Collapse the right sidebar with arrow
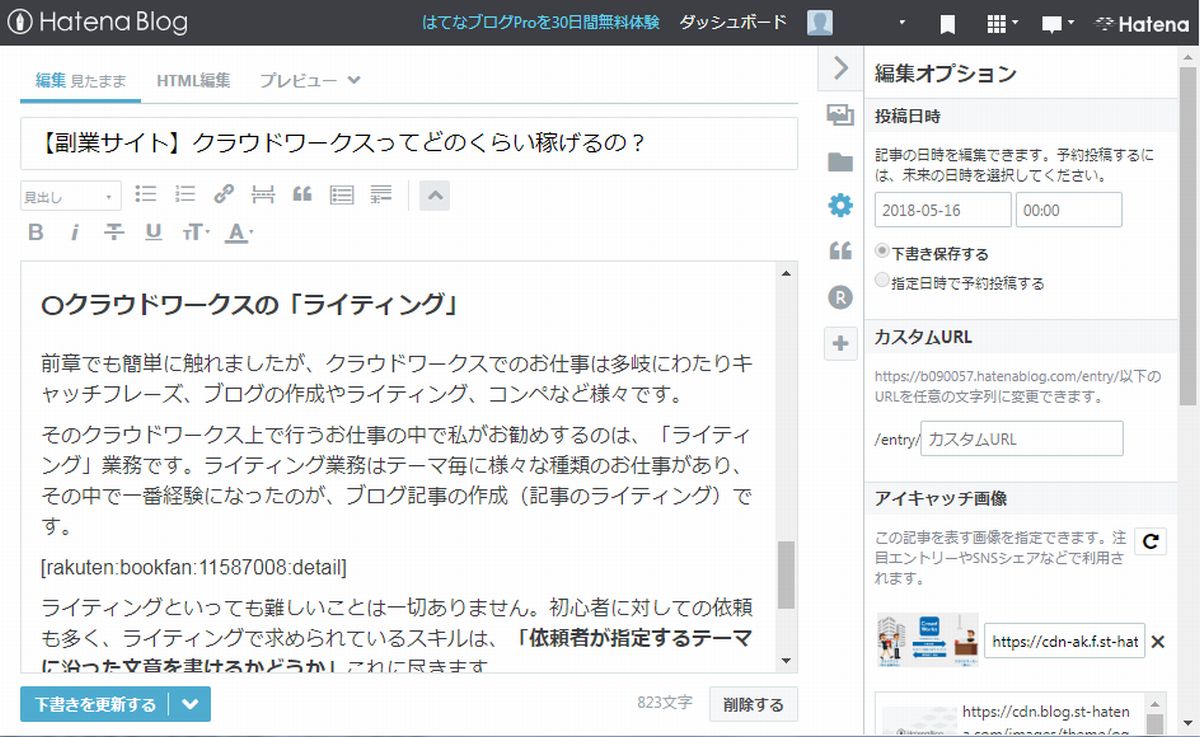This screenshot has height=737, width=1200. 841,68
